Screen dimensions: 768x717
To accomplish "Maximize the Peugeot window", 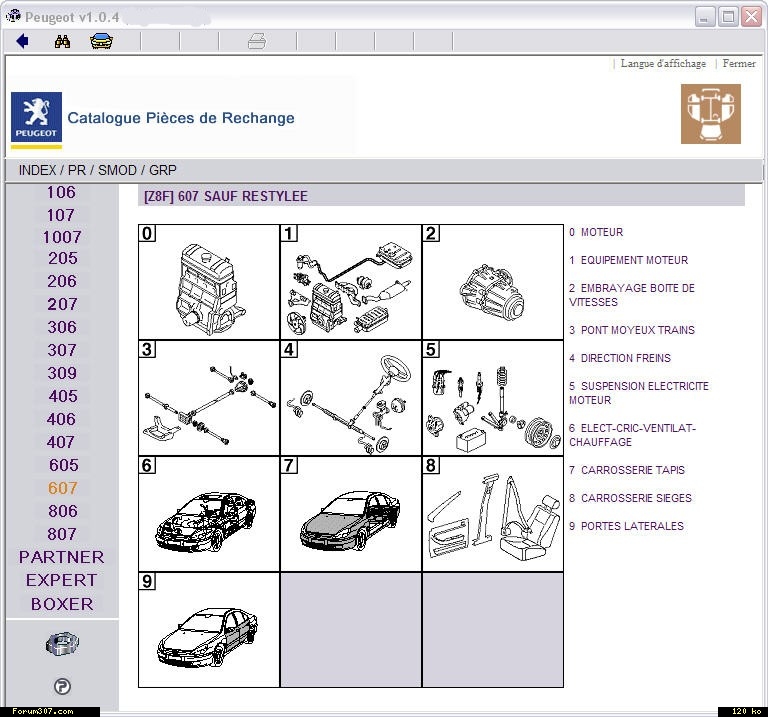I will (728, 17).
